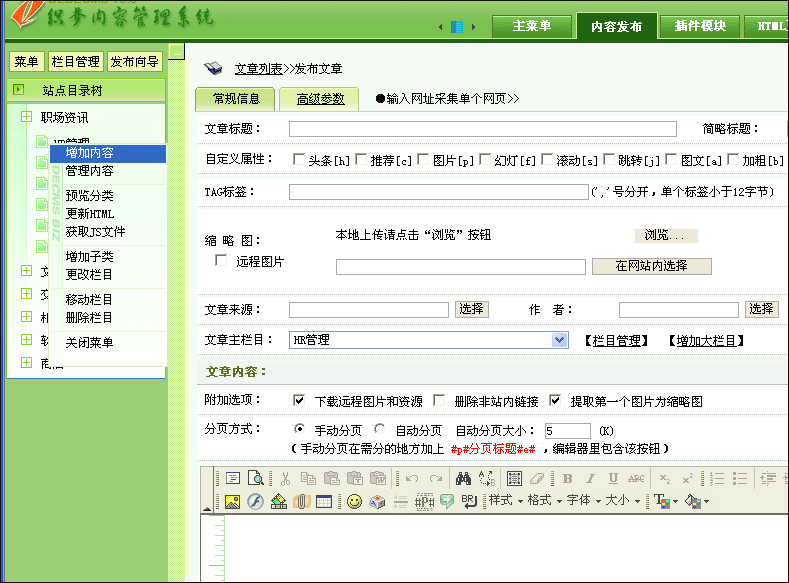Open the 文章主栏目 dropdown

point(560,340)
